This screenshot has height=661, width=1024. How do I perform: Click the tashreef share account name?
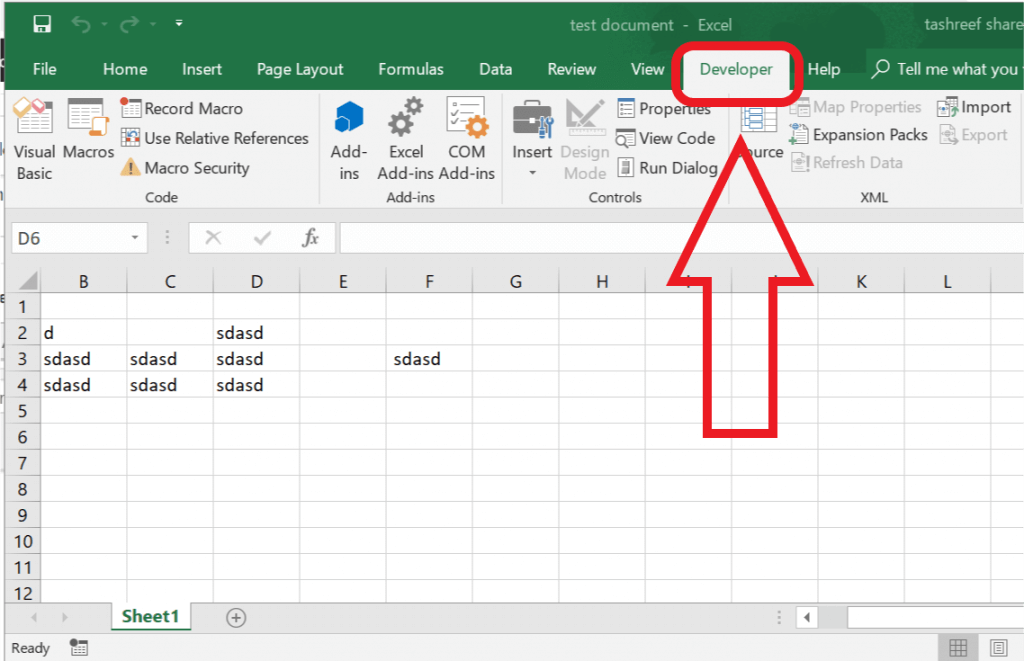(x=973, y=24)
